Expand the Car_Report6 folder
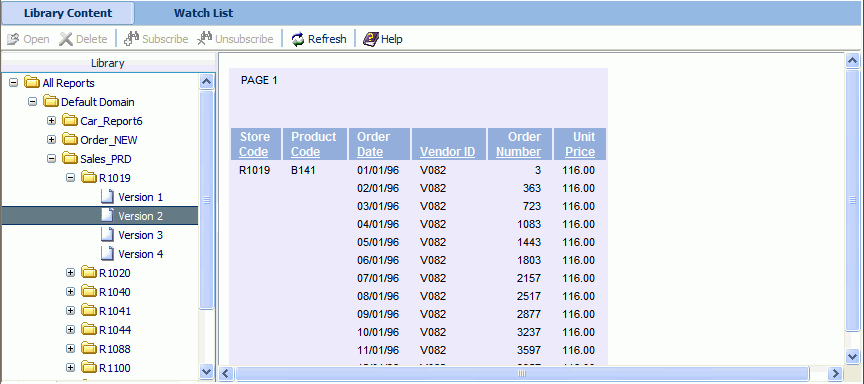Image resolution: width=864 pixels, height=384 pixels. (52, 121)
